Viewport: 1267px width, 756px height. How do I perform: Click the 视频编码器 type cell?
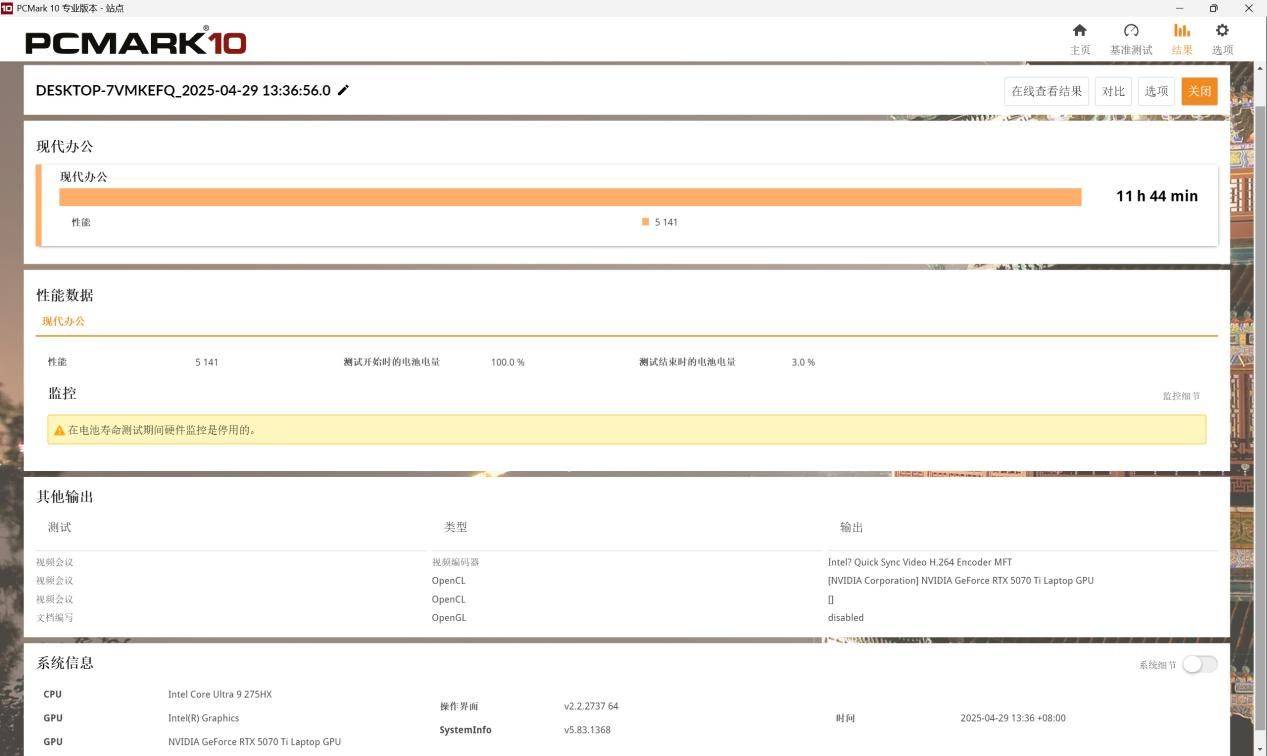[456, 562]
